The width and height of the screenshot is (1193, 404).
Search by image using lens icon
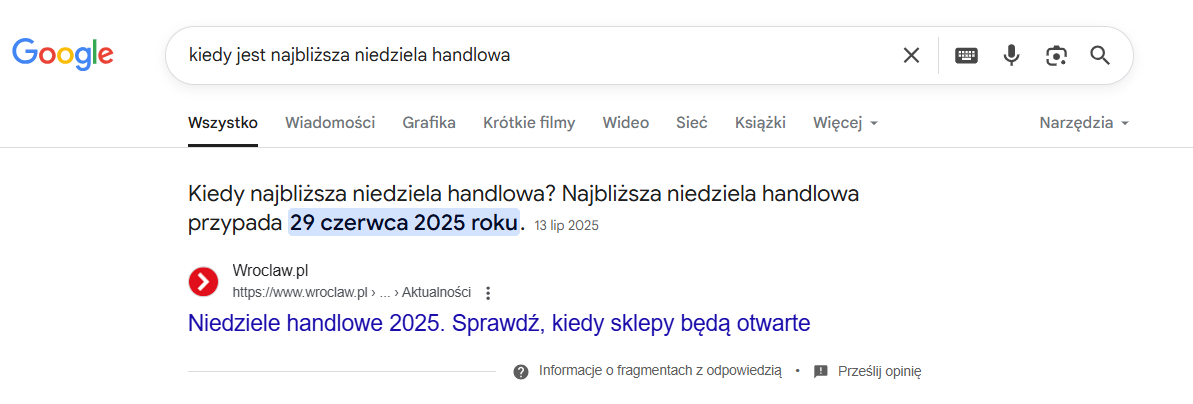point(1056,55)
